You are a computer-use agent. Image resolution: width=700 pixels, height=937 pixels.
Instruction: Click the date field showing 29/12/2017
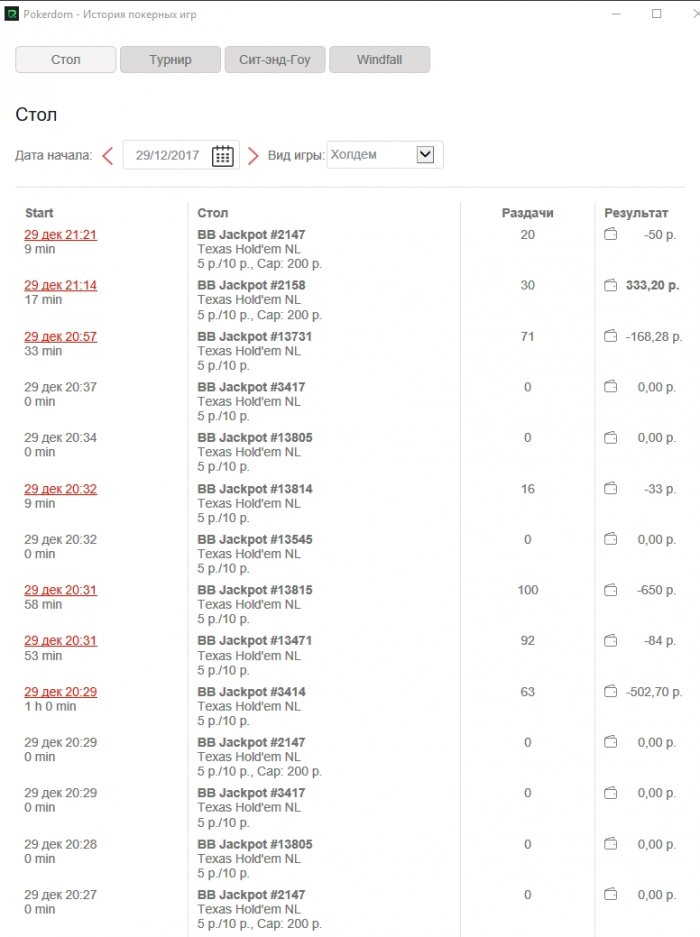[167, 156]
